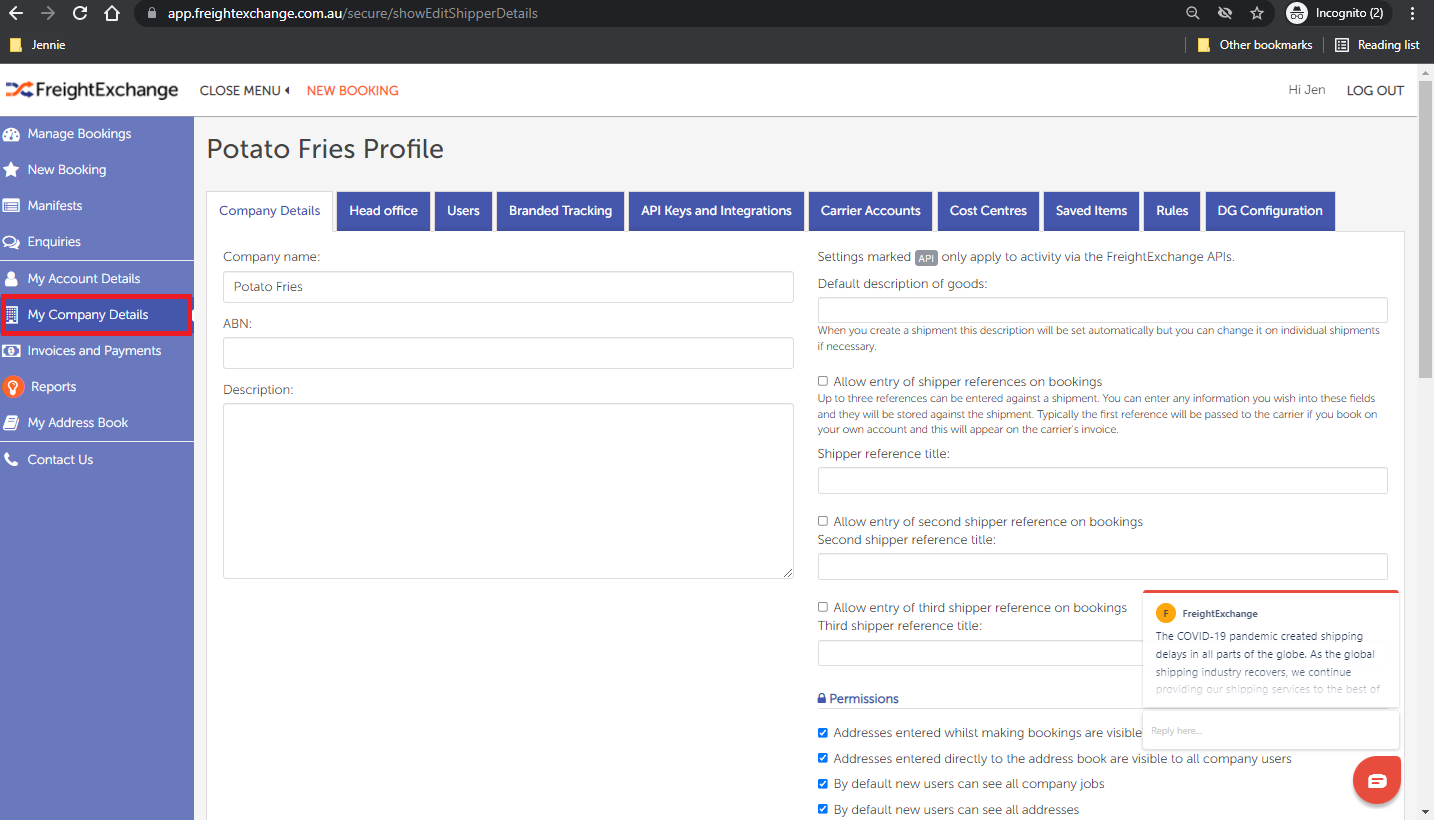Click the Shipper reference title field
The height and width of the screenshot is (820, 1434).
point(1103,480)
